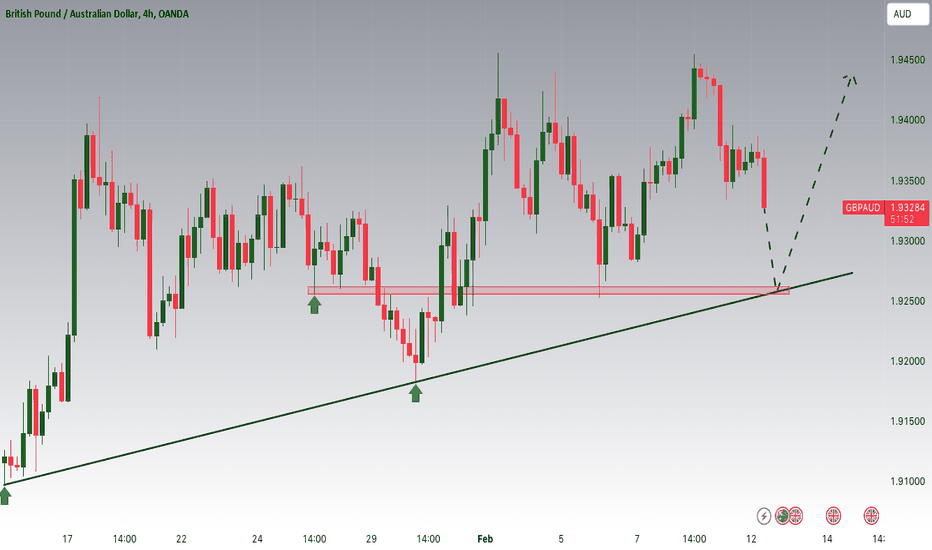Screen dimensions: 932x550
Task: Click the 14:00 label between 29 and Feb
Action: click(428, 539)
